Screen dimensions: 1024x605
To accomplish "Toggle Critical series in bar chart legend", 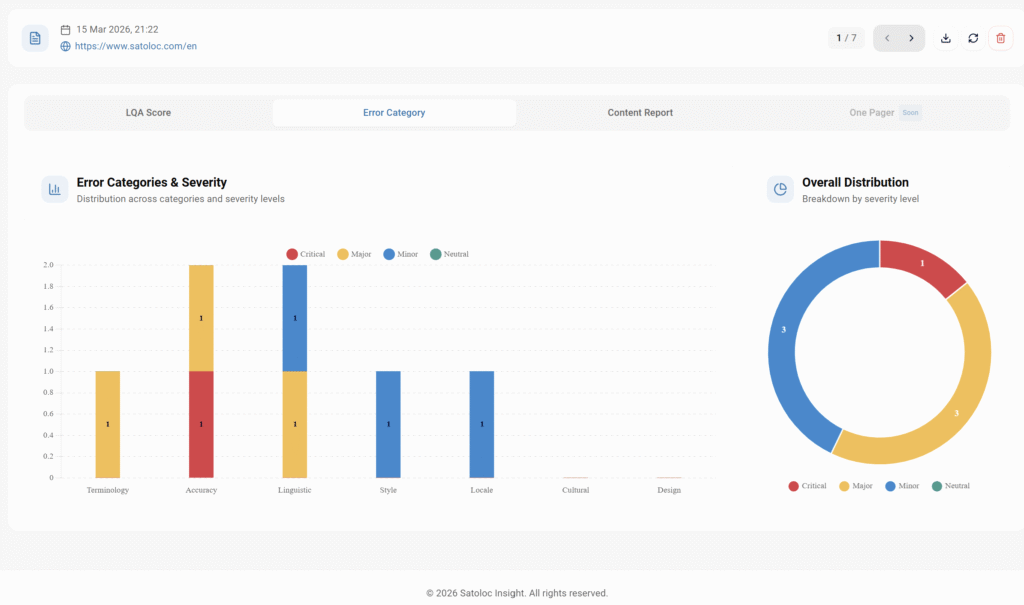I will coord(305,254).
